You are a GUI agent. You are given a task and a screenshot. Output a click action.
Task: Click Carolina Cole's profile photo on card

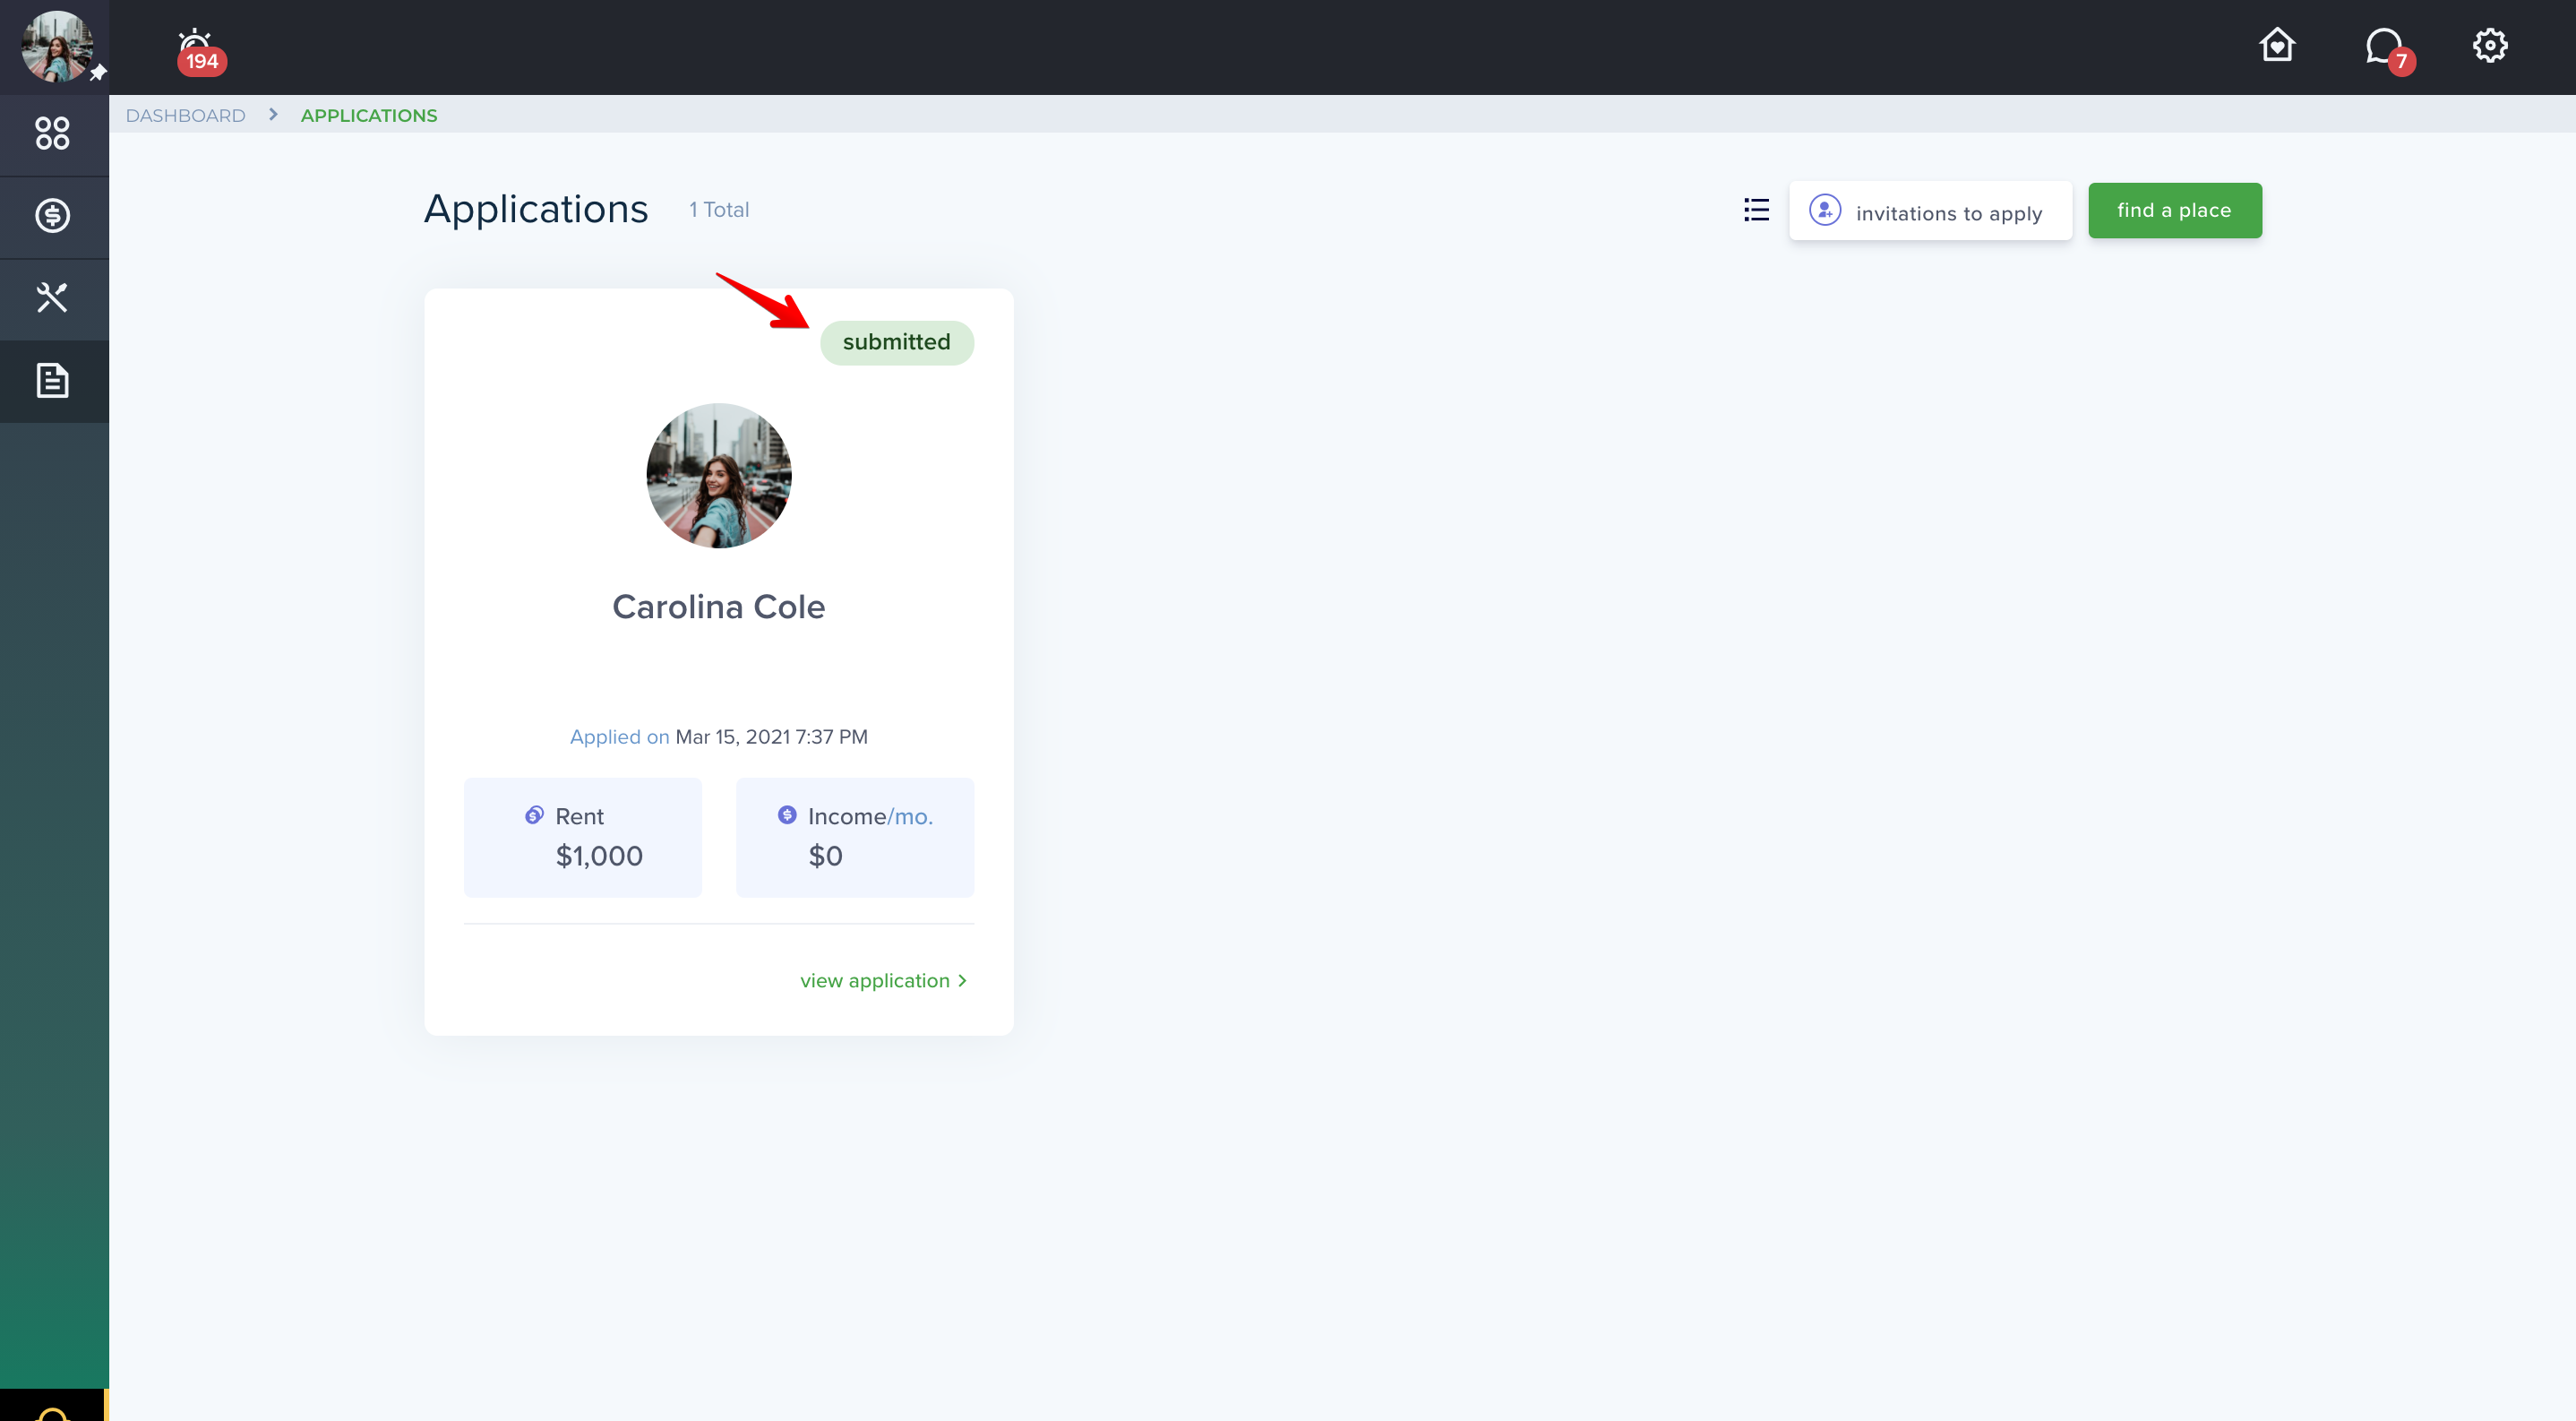(718, 476)
